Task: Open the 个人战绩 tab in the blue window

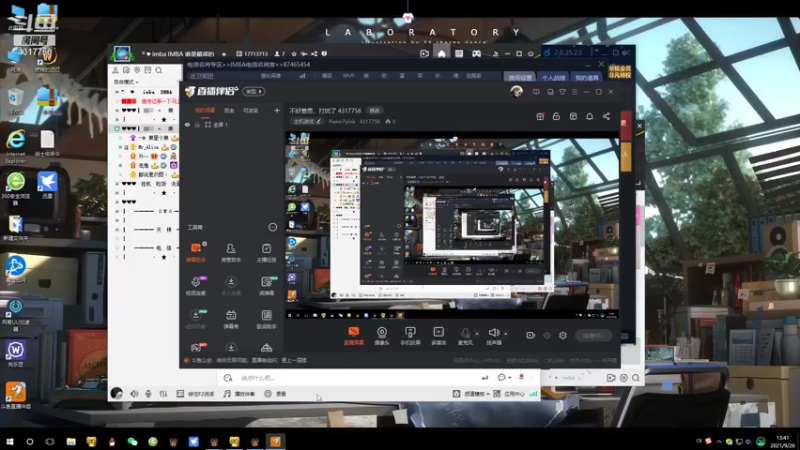Action: (553, 78)
